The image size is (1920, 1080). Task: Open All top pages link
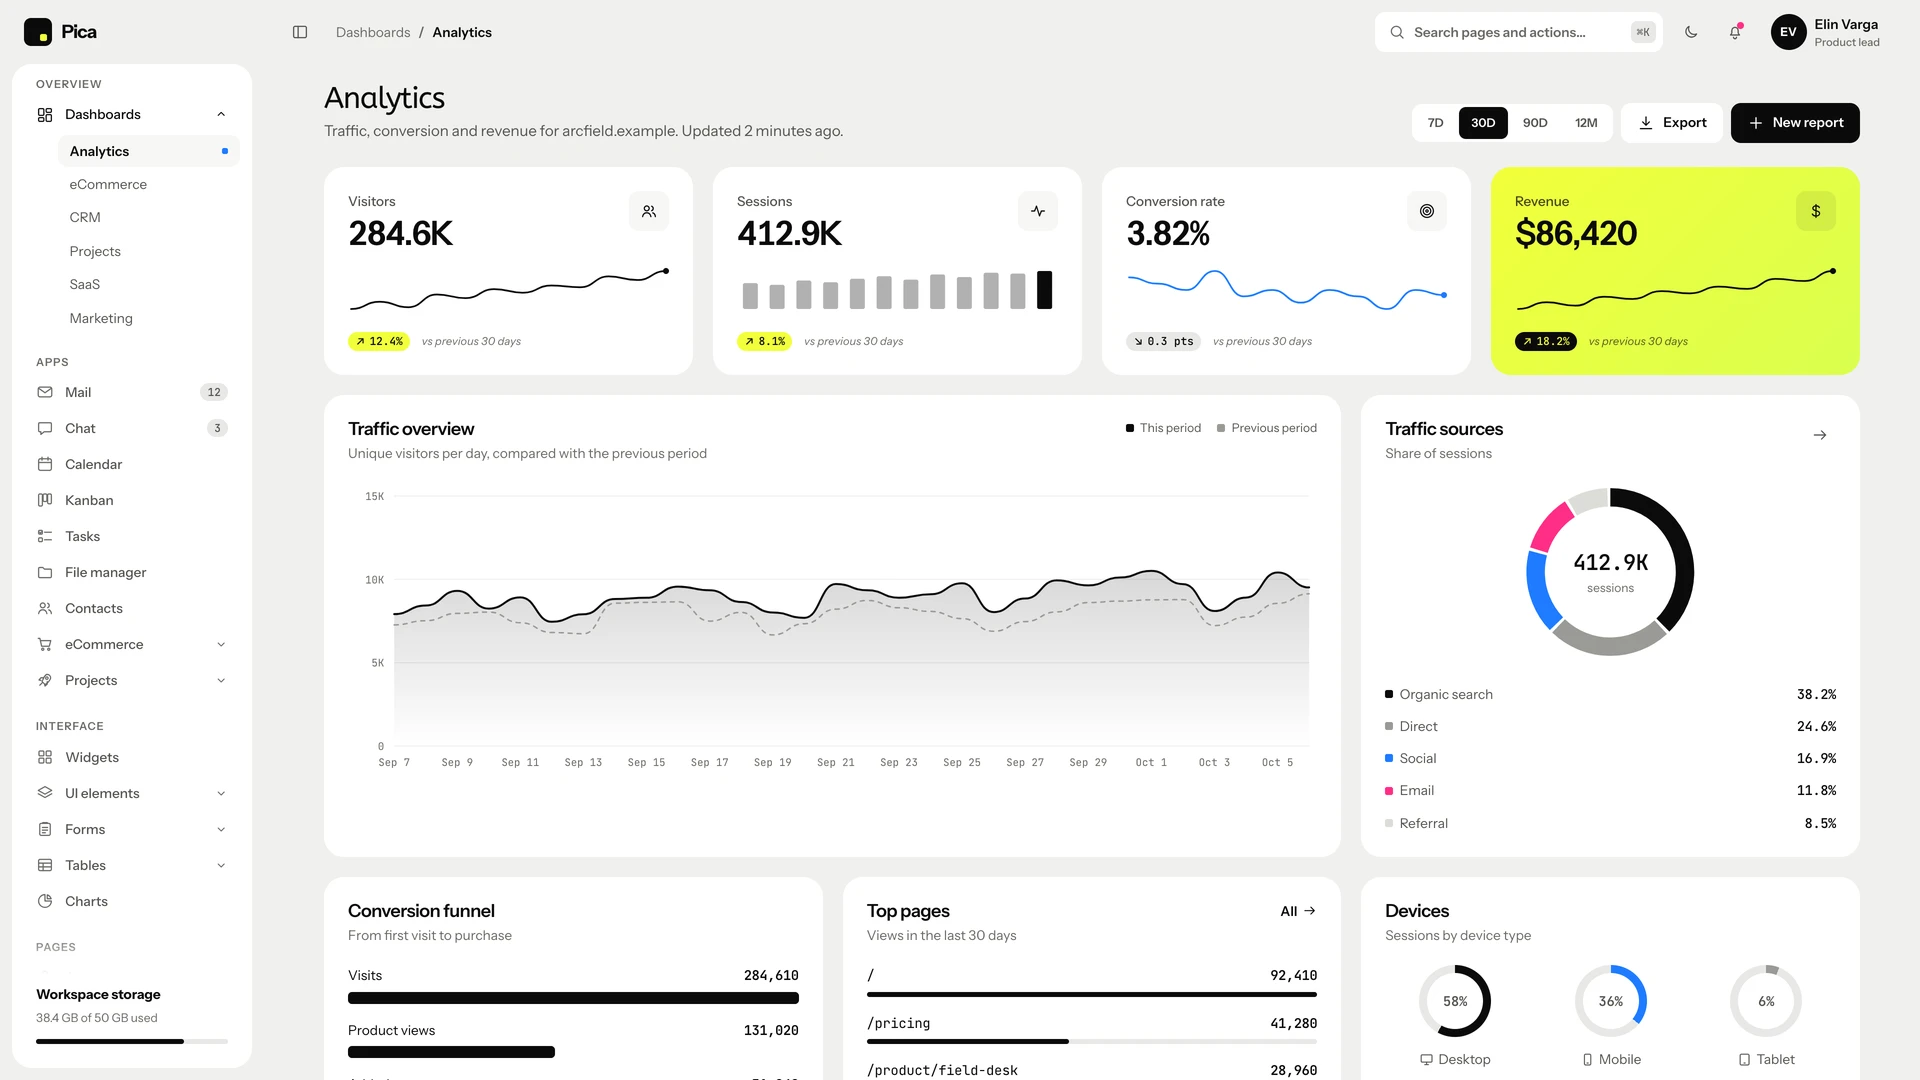coord(1298,911)
